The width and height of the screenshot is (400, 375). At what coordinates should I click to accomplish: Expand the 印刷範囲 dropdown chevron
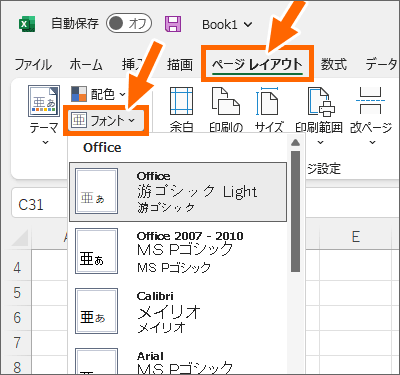click(320, 143)
